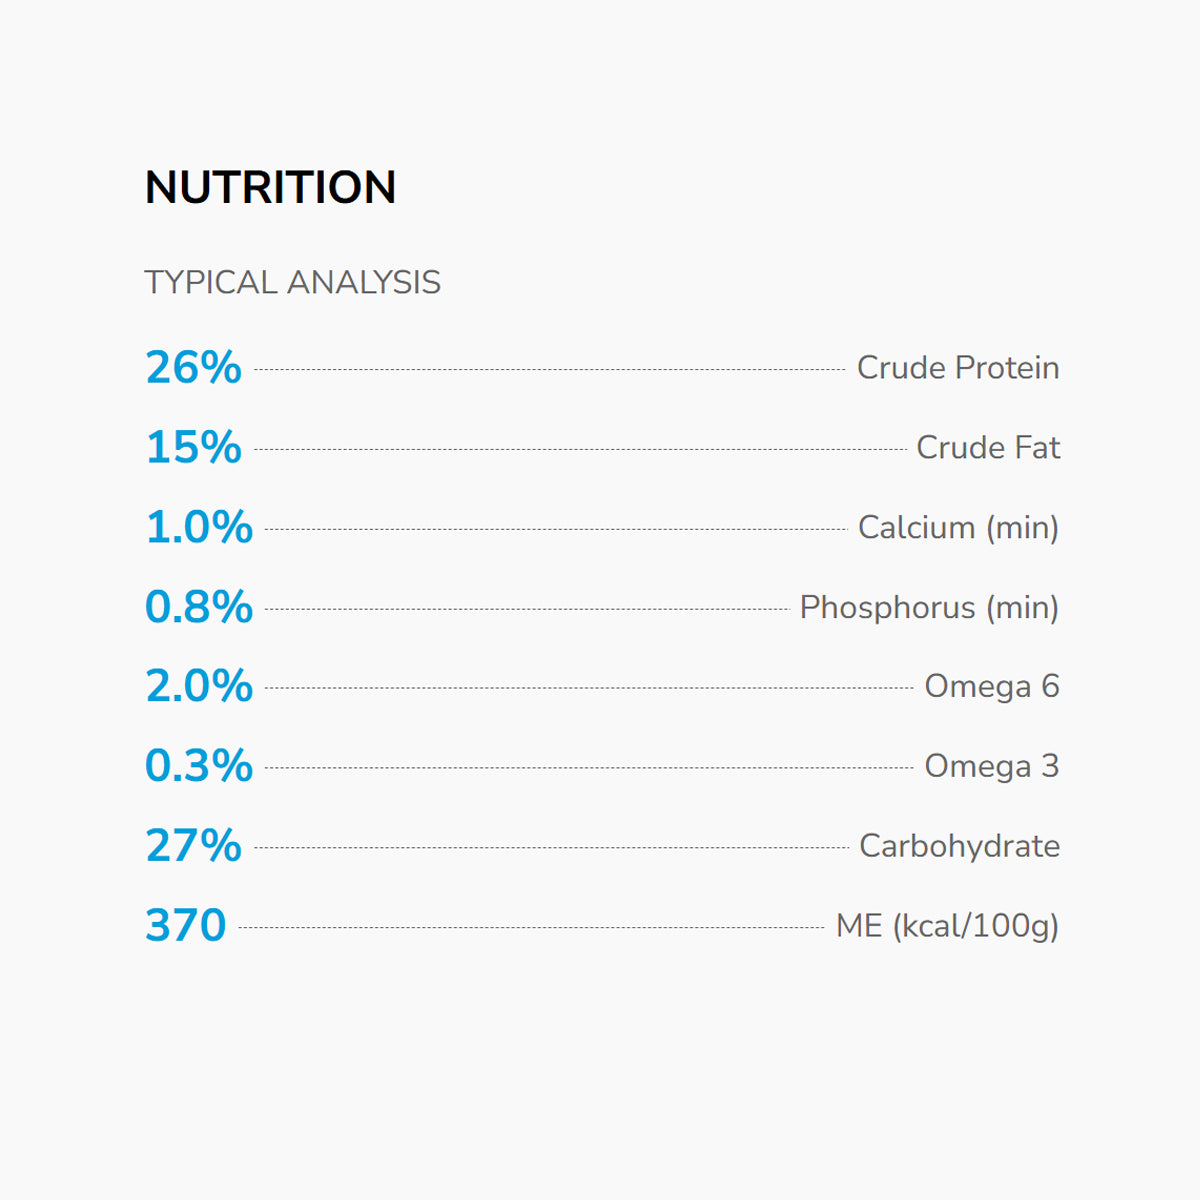Click the Crude Protein label

point(957,367)
